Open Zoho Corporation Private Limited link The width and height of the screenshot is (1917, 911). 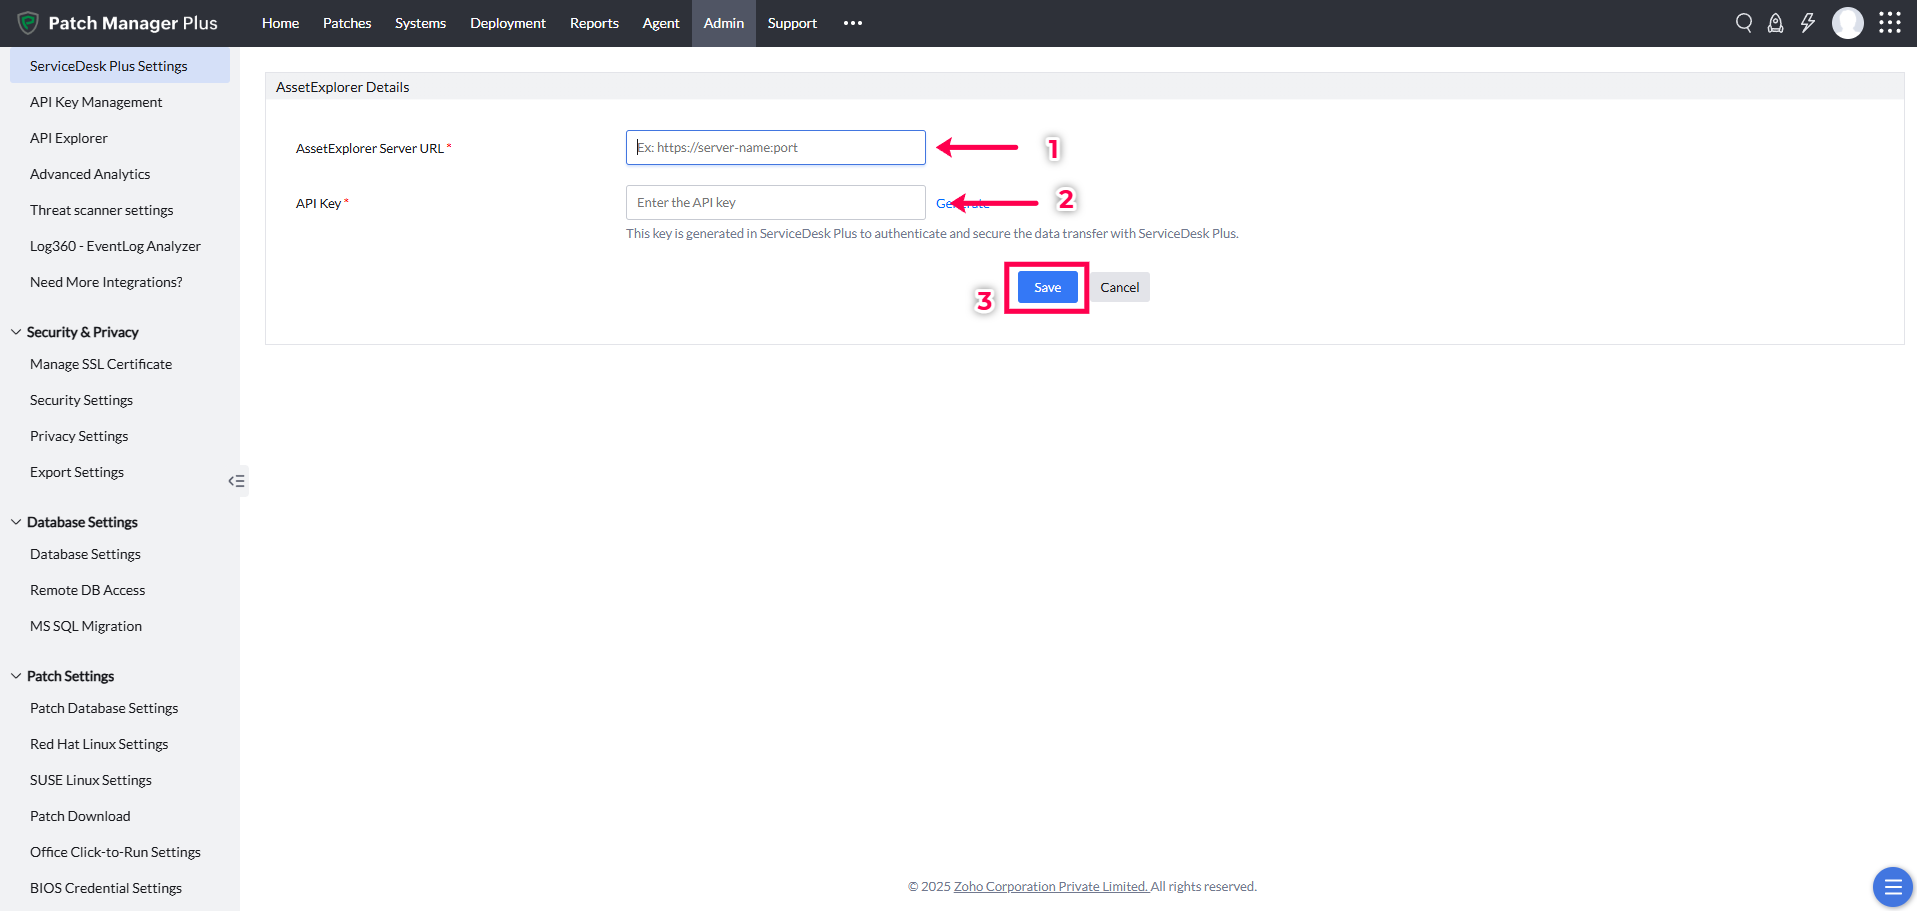(x=1051, y=886)
